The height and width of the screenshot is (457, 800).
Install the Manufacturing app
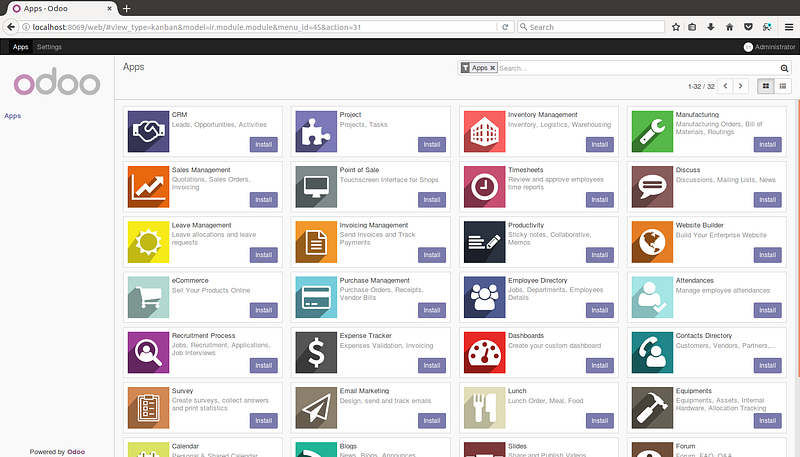coord(767,144)
